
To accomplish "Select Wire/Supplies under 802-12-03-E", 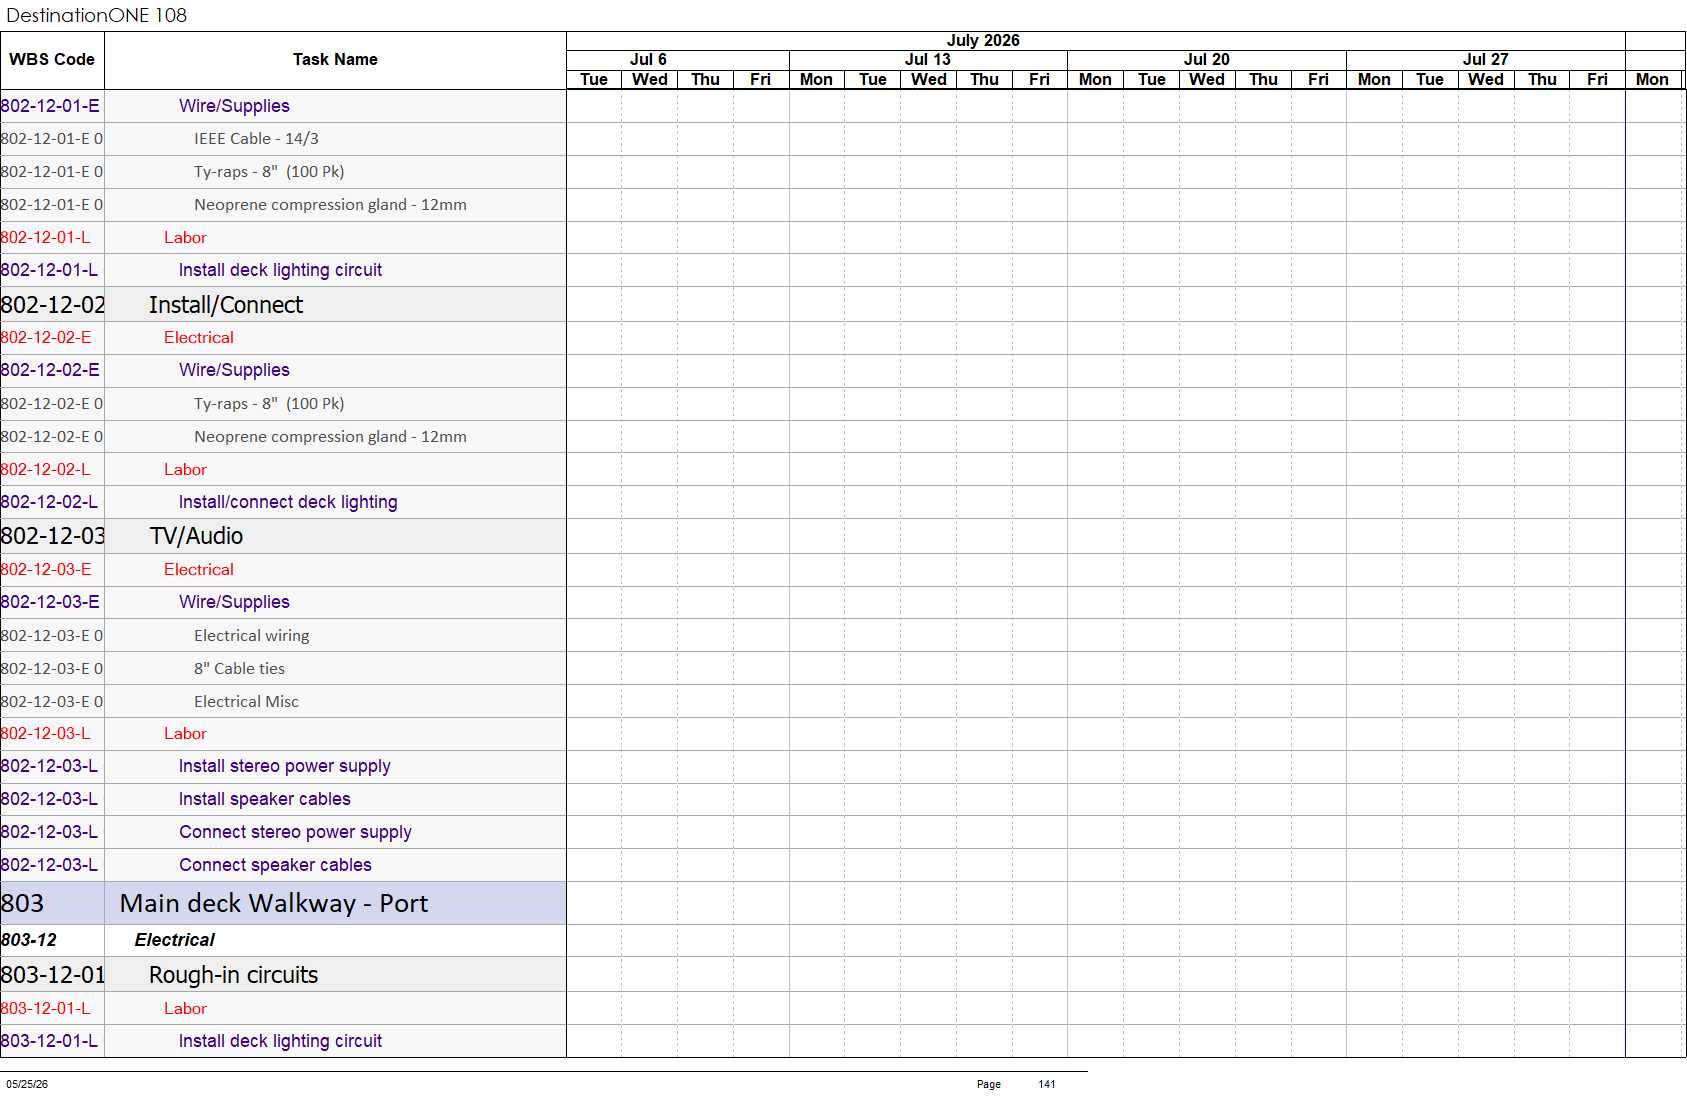I will pos(234,602).
